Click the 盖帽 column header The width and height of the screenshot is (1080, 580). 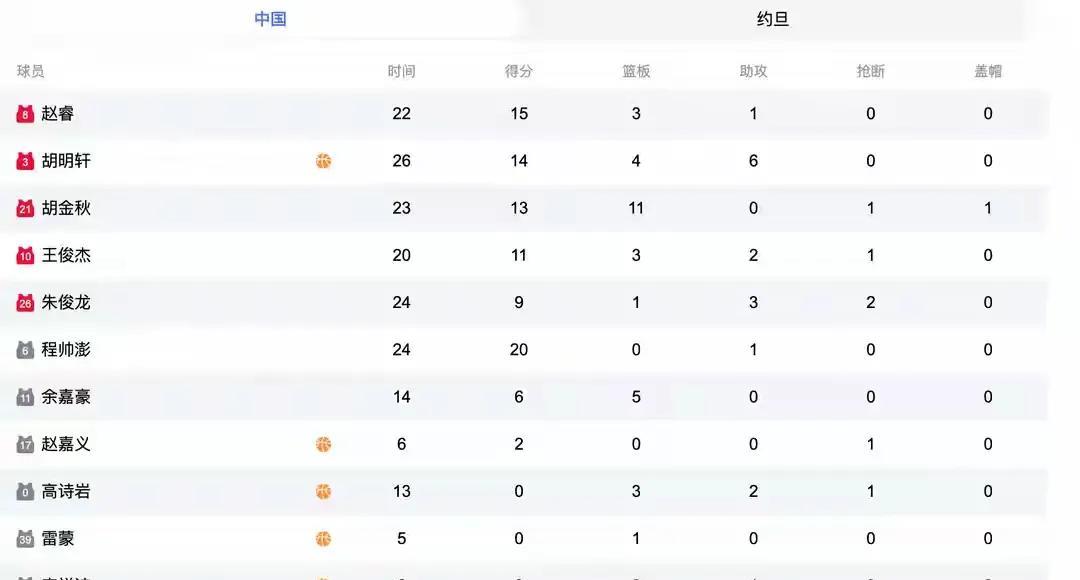click(988, 71)
